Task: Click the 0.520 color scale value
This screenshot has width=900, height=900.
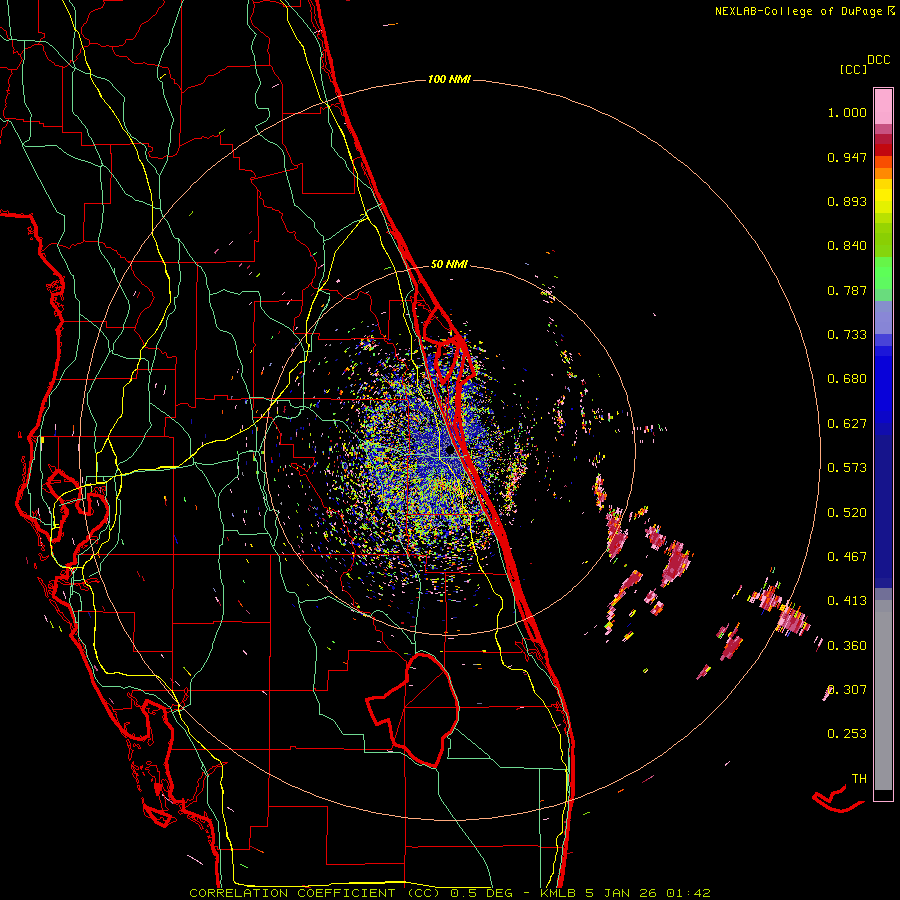Action: [x=847, y=513]
